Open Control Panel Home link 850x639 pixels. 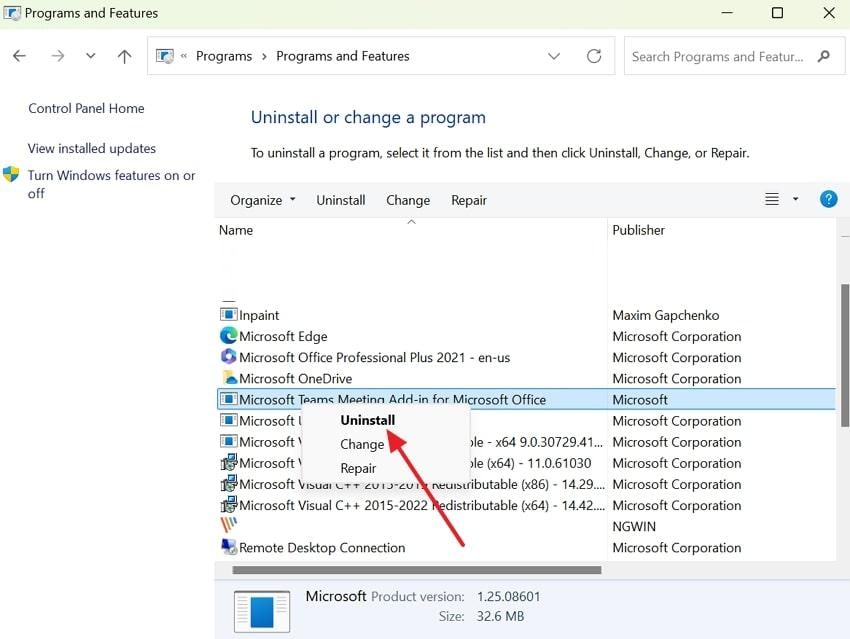(86, 108)
